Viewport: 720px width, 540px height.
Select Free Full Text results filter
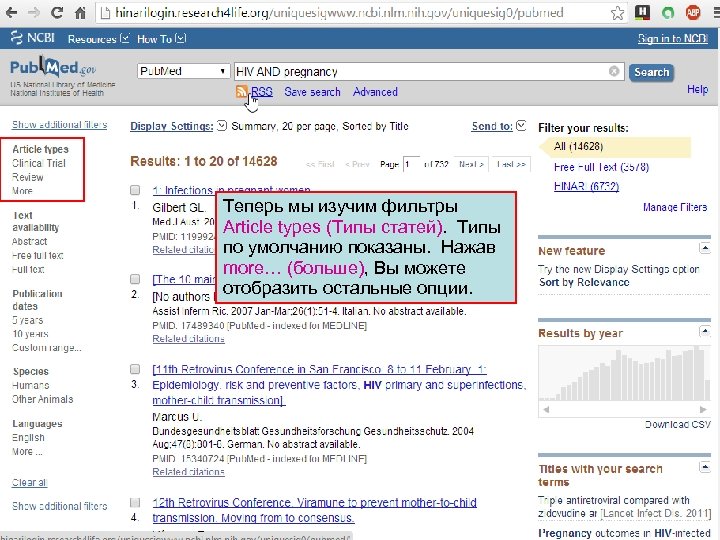tap(601, 167)
